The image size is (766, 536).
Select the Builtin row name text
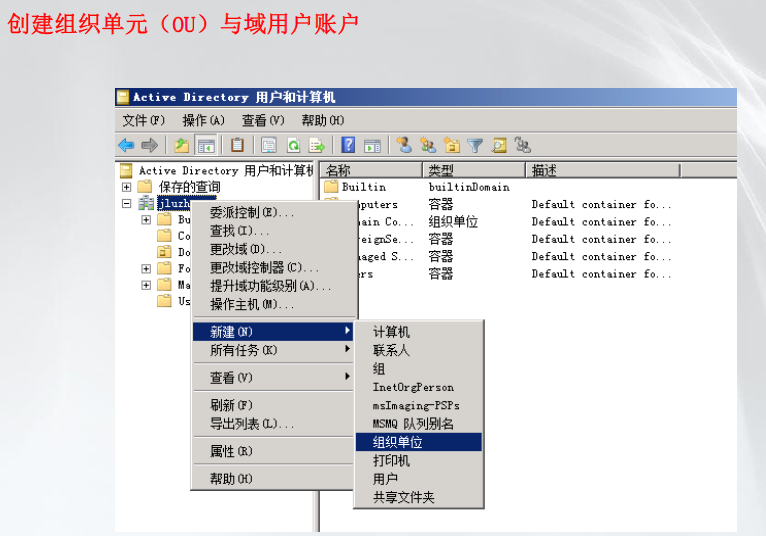click(364, 187)
